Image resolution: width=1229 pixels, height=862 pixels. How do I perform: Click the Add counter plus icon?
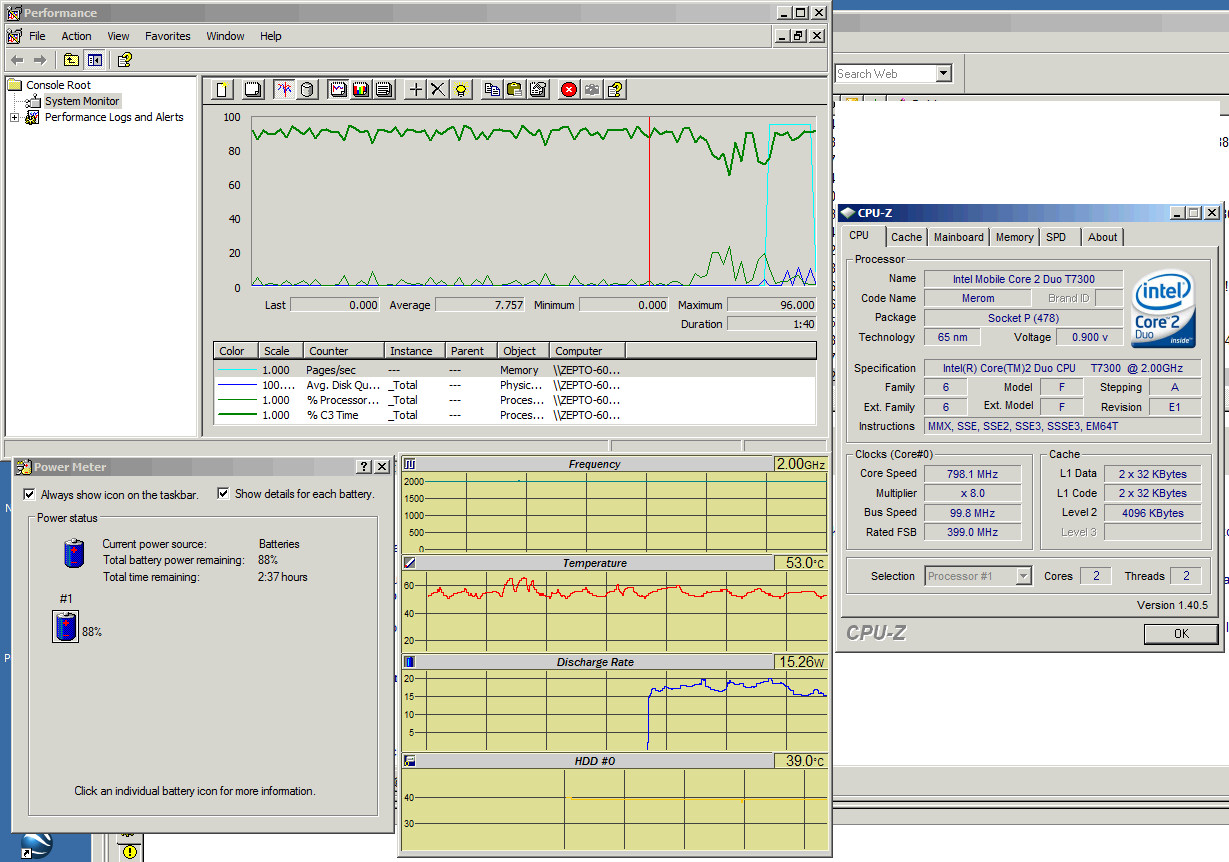pyautogui.click(x=416, y=89)
